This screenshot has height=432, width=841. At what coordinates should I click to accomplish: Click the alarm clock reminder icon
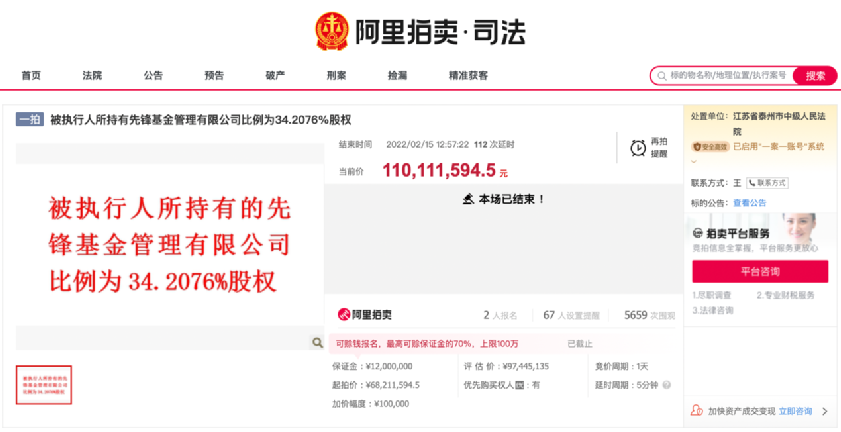(x=638, y=148)
